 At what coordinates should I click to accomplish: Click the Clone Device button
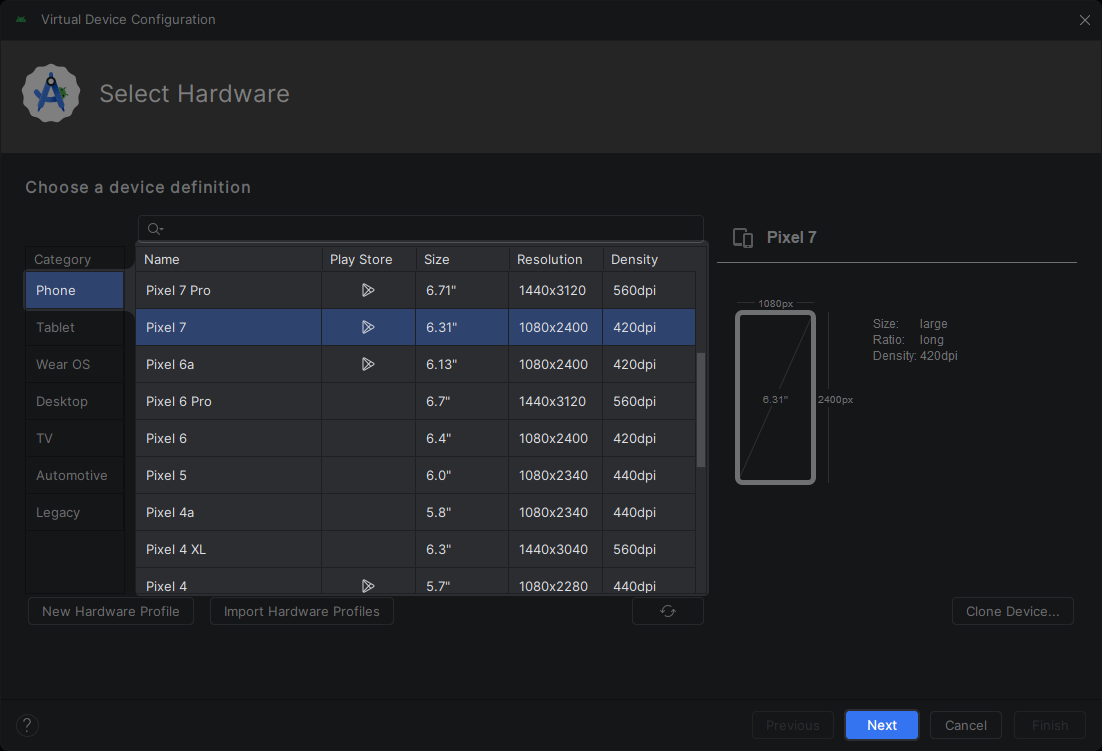point(1012,611)
